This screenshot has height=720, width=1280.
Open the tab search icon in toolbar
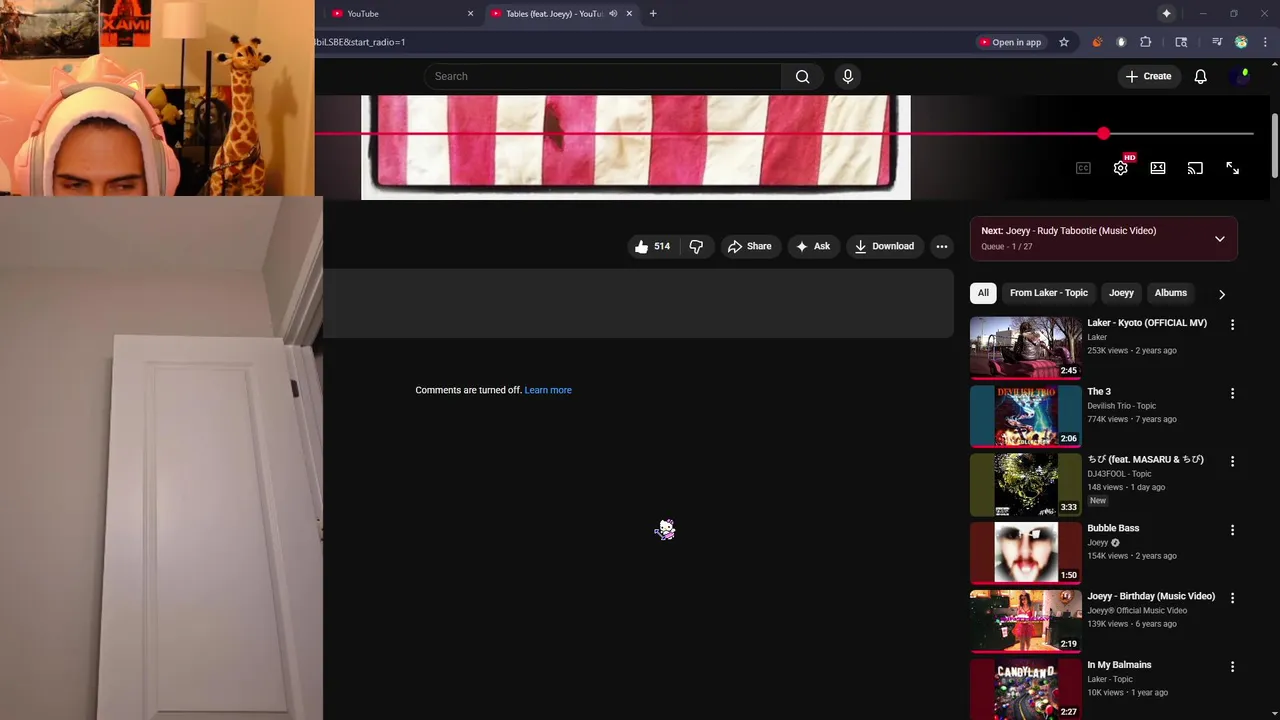(x=1181, y=42)
